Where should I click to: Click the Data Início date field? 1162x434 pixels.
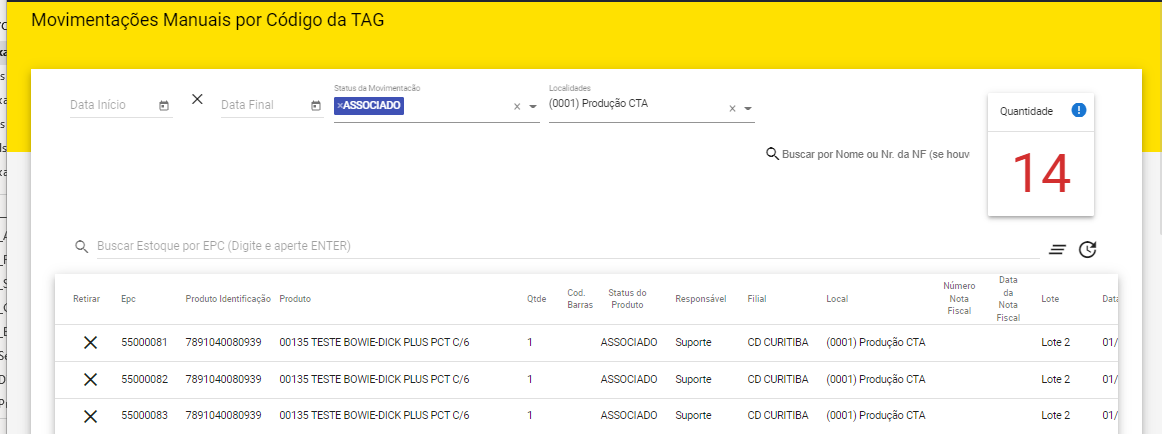[112, 105]
